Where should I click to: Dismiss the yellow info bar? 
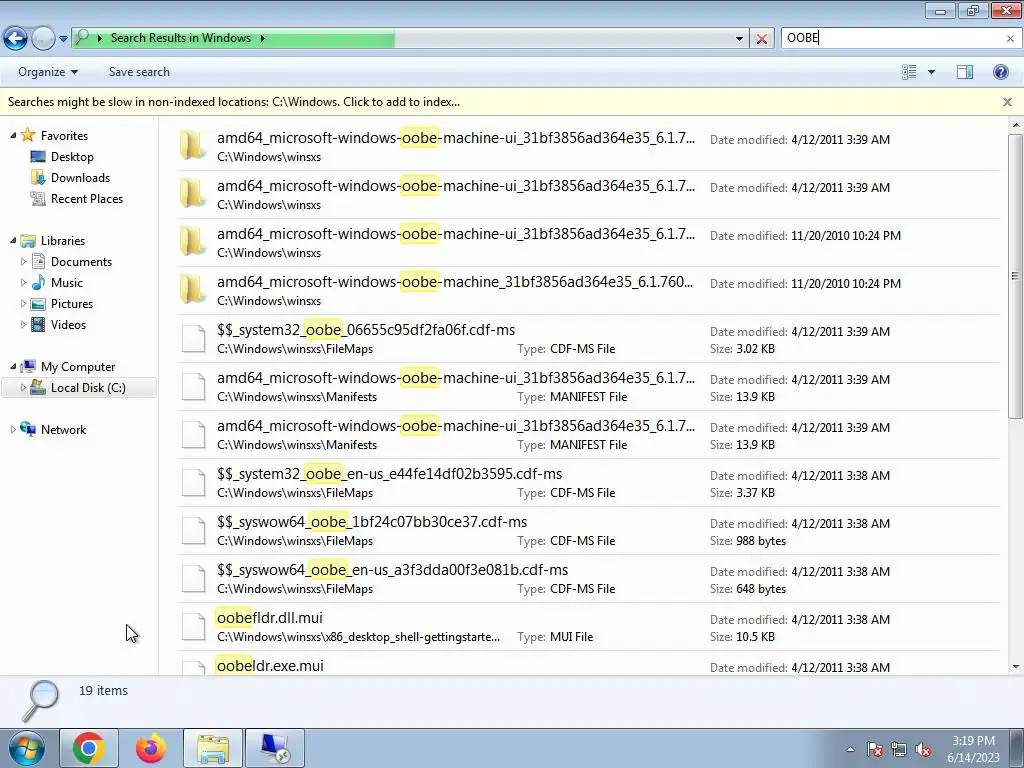pyautogui.click(x=1007, y=102)
